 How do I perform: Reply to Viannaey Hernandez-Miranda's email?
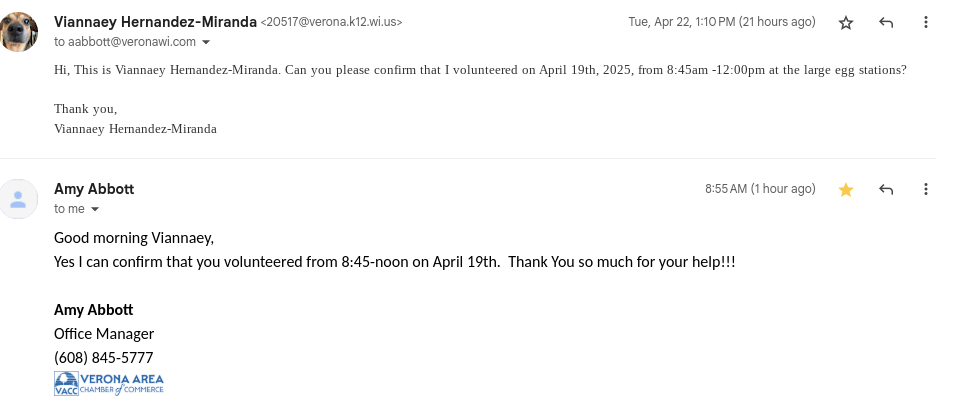(886, 22)
